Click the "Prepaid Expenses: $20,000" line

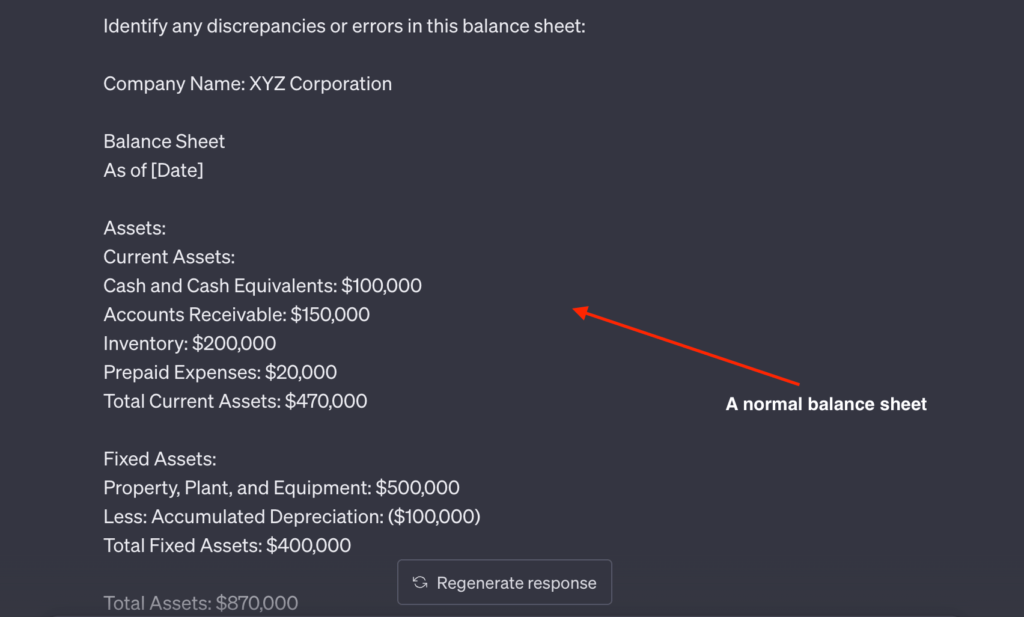pyautogui.click(x=220, y=372)
